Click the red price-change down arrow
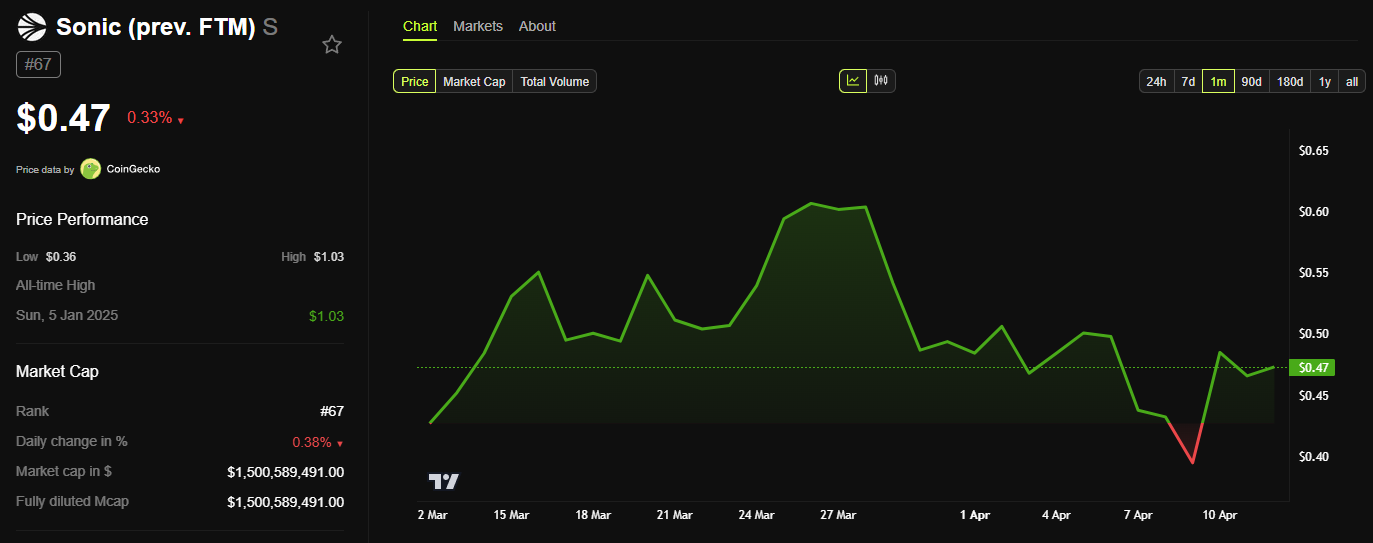This screenshot has height=543, width=1373. click(181, 120)
